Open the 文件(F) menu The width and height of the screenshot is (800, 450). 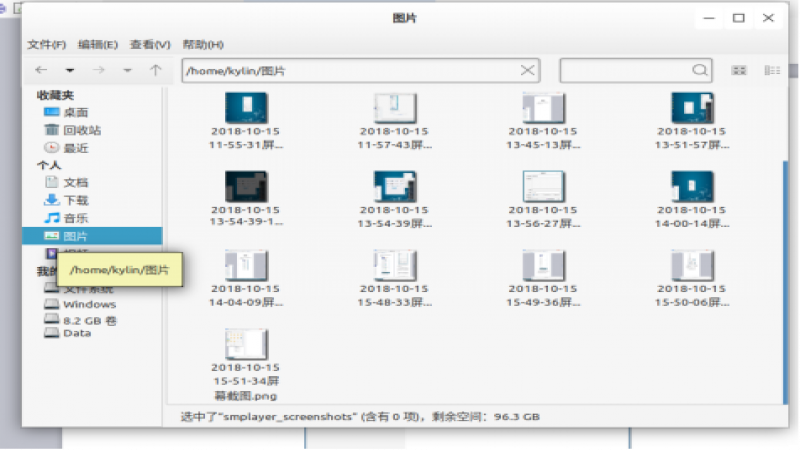[46, 45]
